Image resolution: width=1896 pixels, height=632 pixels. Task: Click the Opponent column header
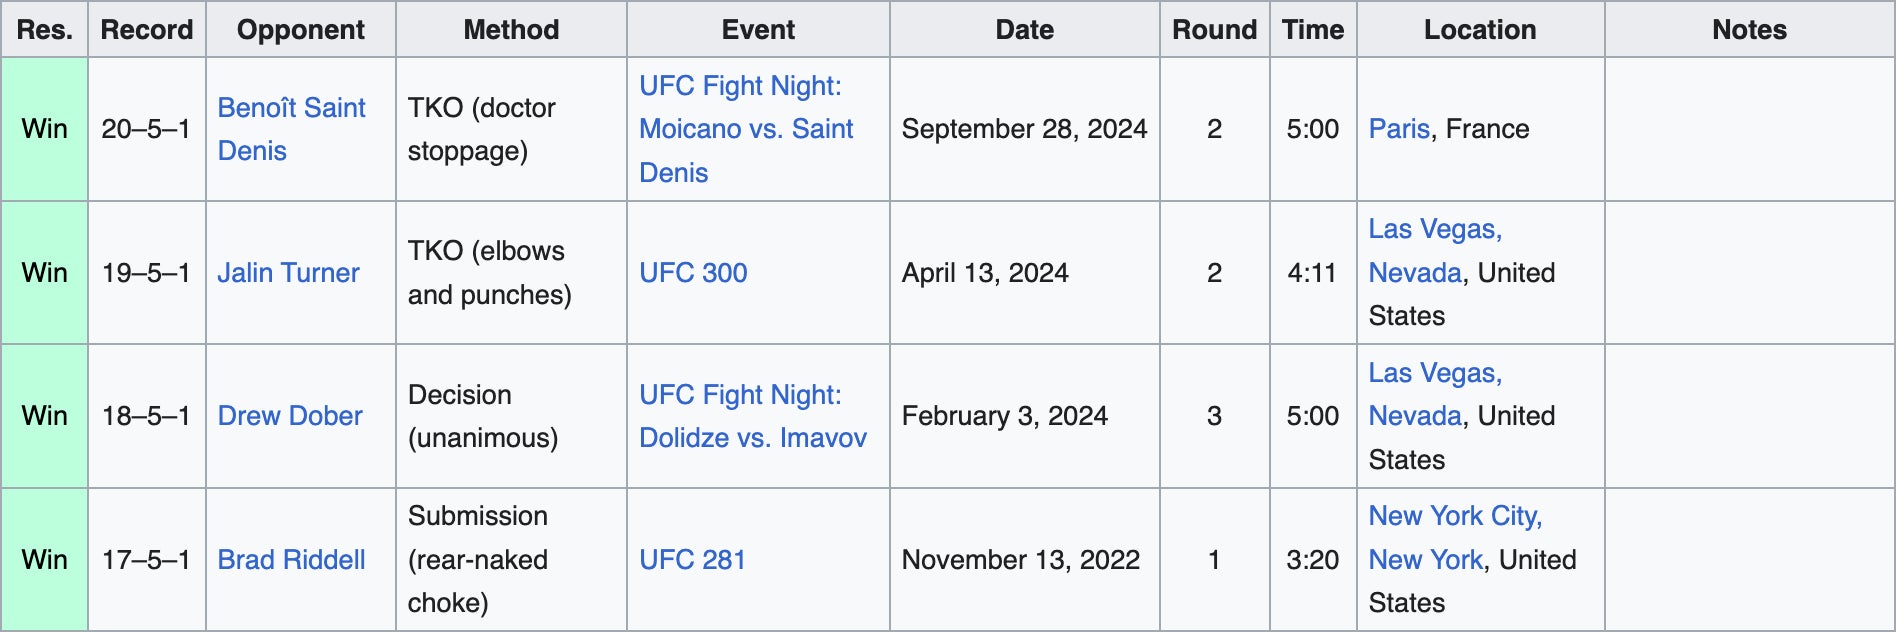(x=300, y=30)
